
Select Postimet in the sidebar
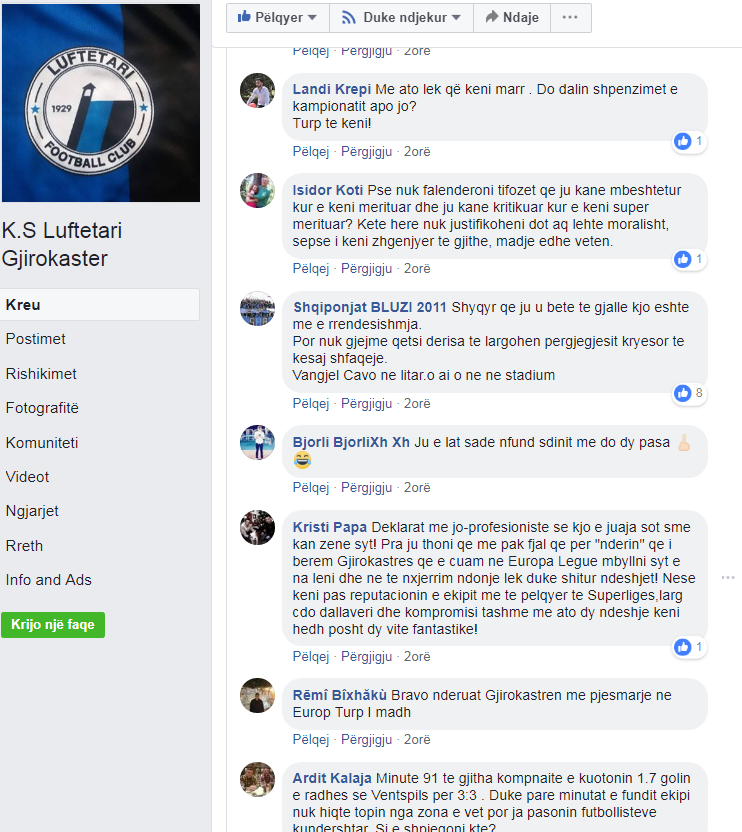(x=36, y=339)
